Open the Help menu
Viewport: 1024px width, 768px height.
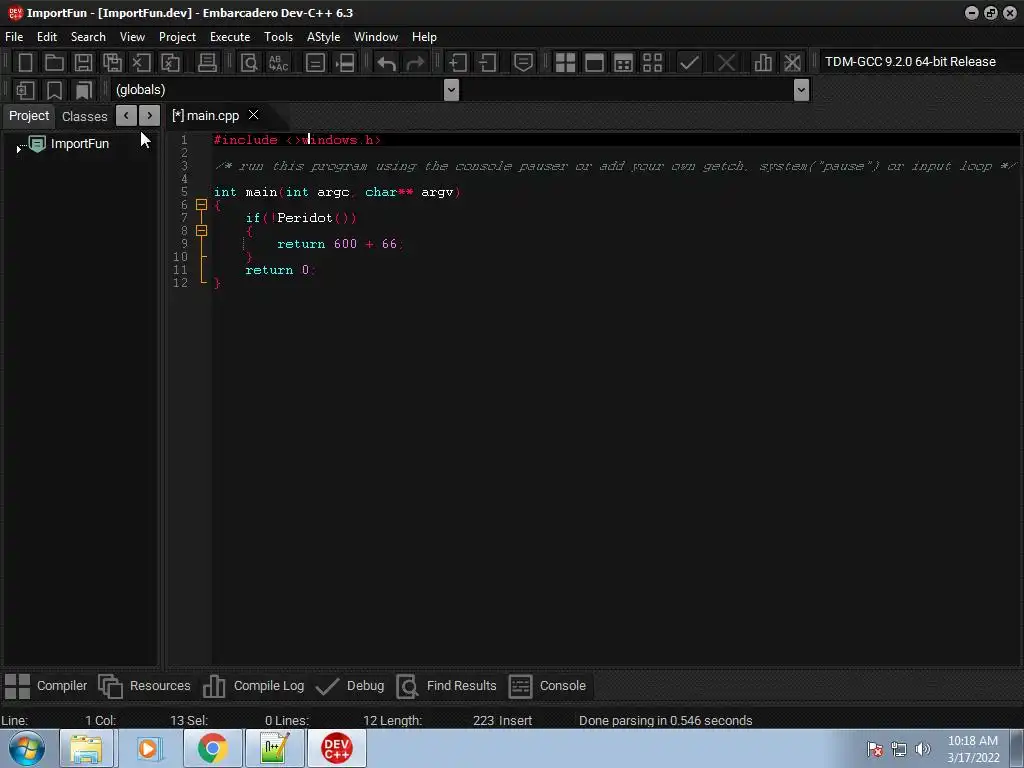tap(424, 37)
